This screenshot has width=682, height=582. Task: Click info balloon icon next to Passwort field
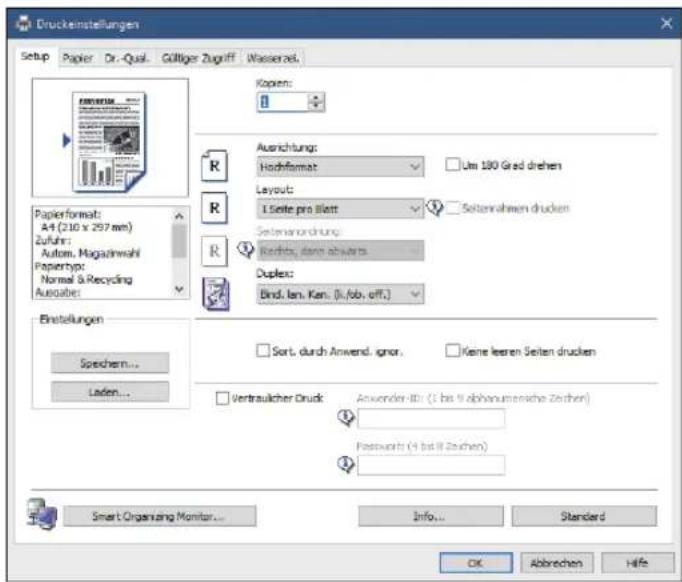[346, 465]
